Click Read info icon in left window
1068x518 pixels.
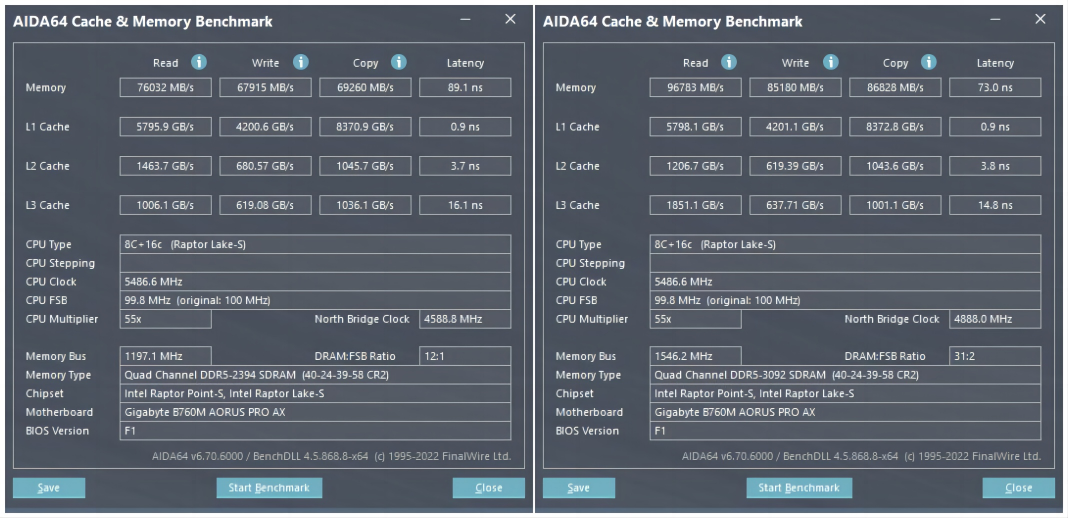[x=199, y=63]
